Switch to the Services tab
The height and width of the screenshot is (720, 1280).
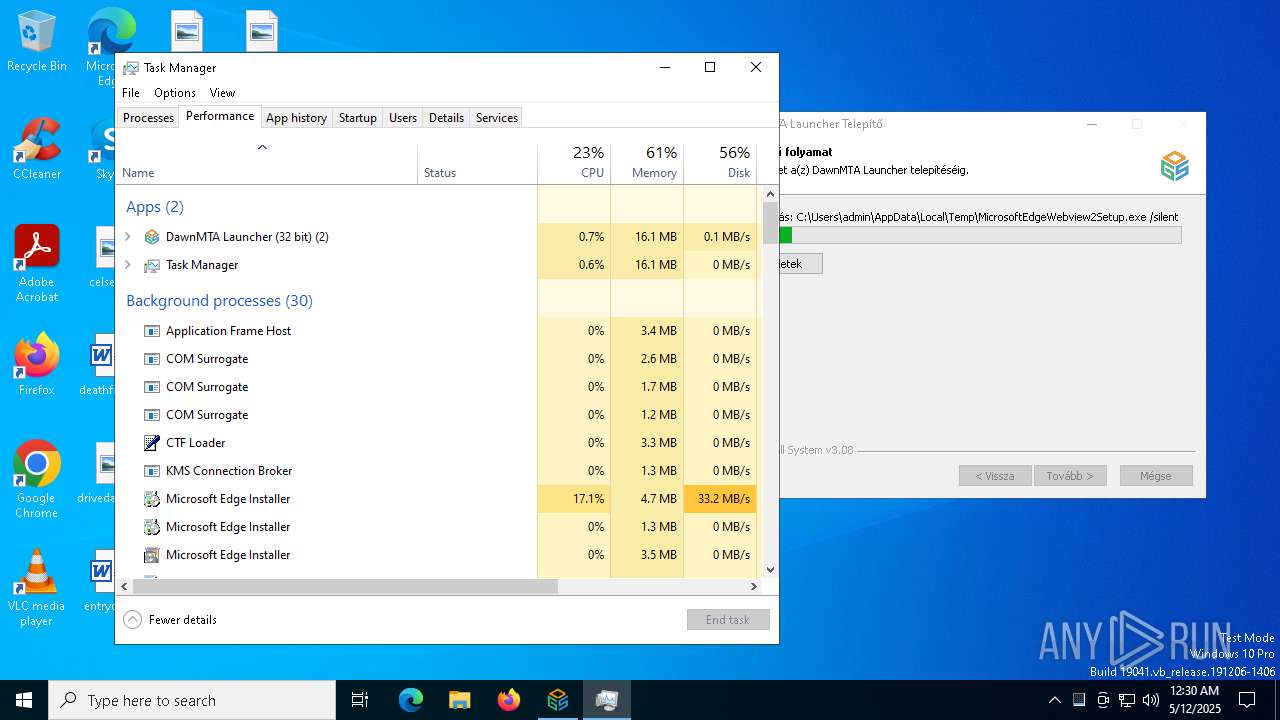(497, 118)
